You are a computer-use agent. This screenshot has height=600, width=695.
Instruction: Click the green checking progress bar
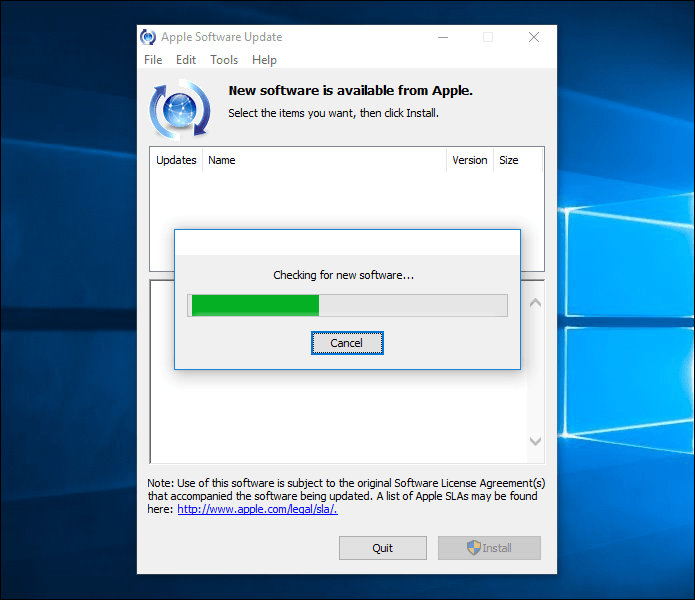348,305
